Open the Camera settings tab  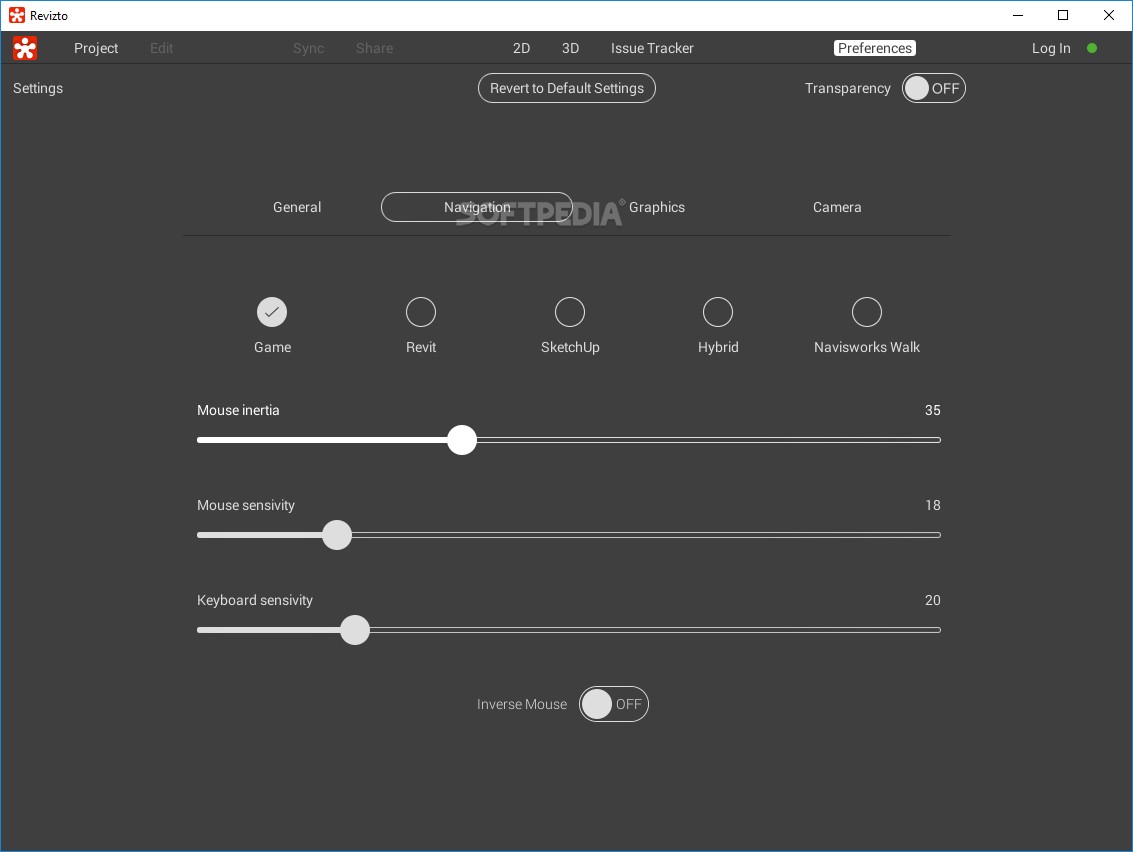click(x=837, y=207)
